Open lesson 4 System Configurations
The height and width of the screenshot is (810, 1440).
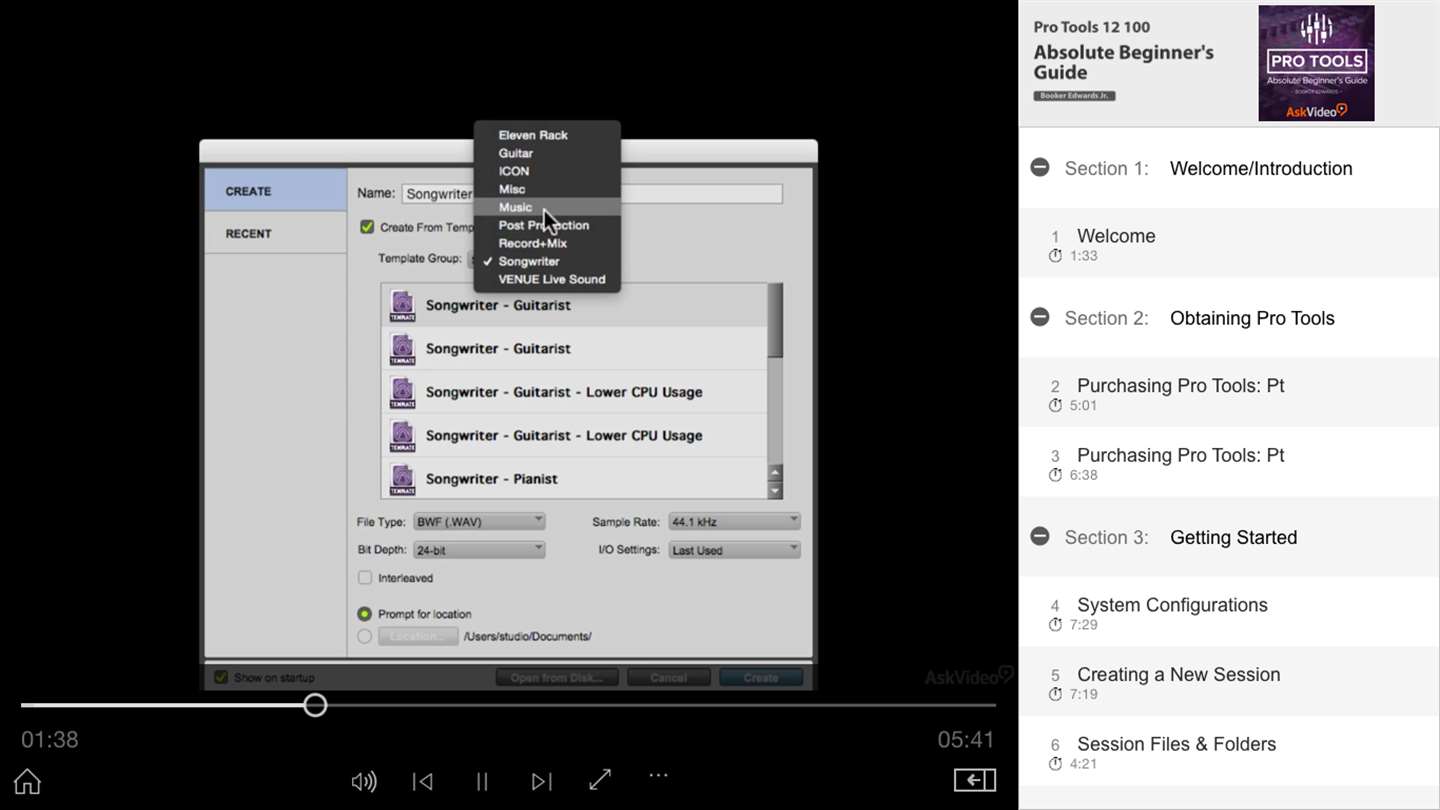tap(1229, 612)
